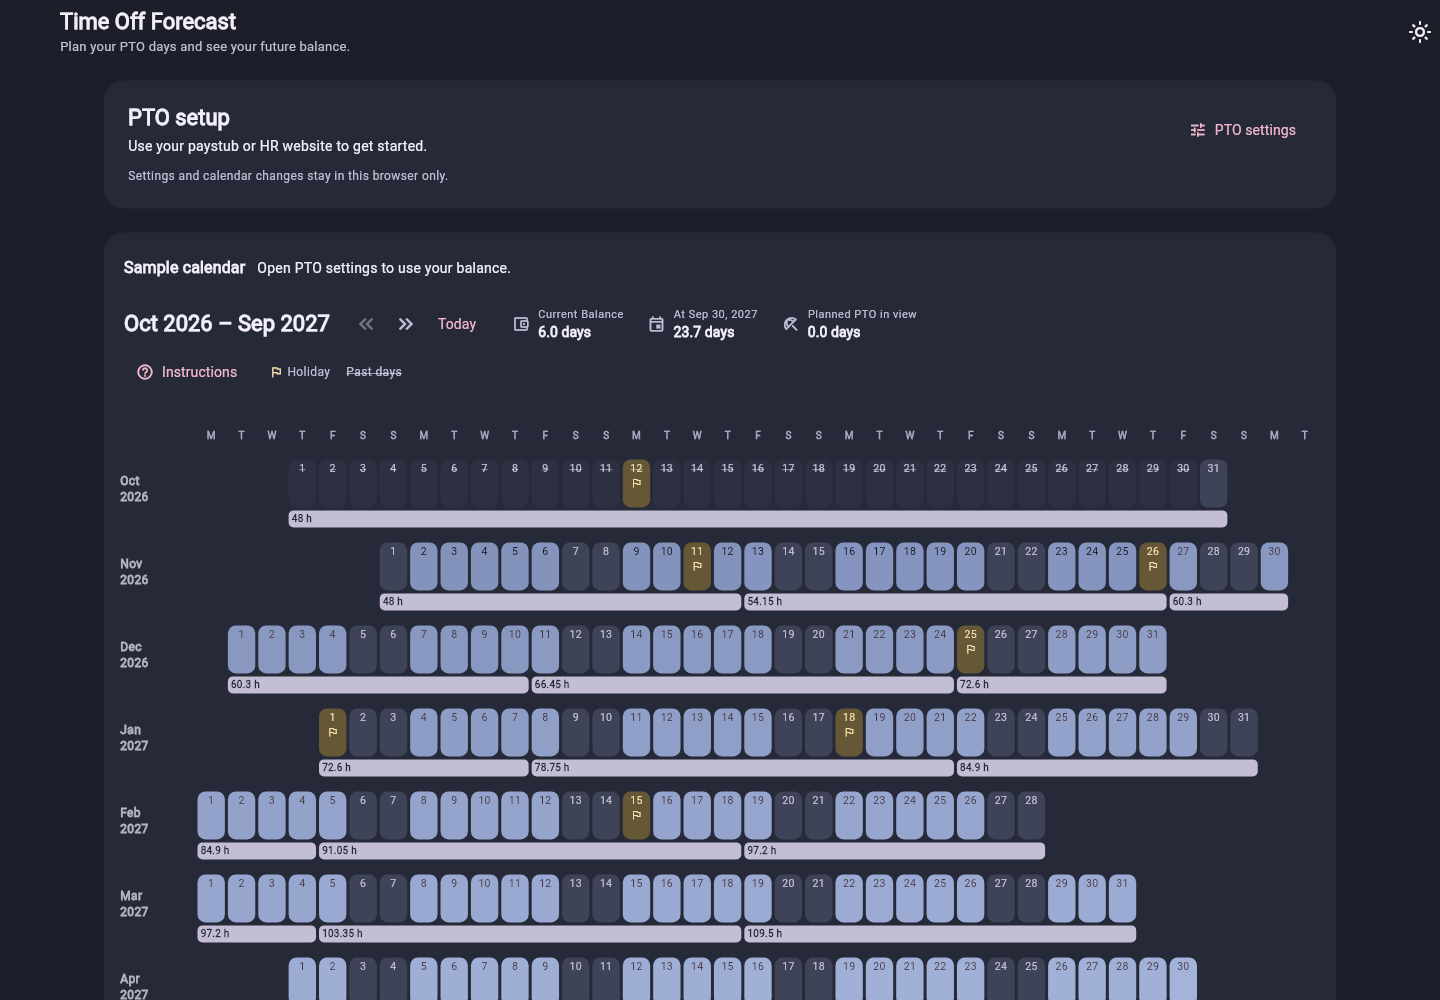Open PTO settings

pos(1242,130)
